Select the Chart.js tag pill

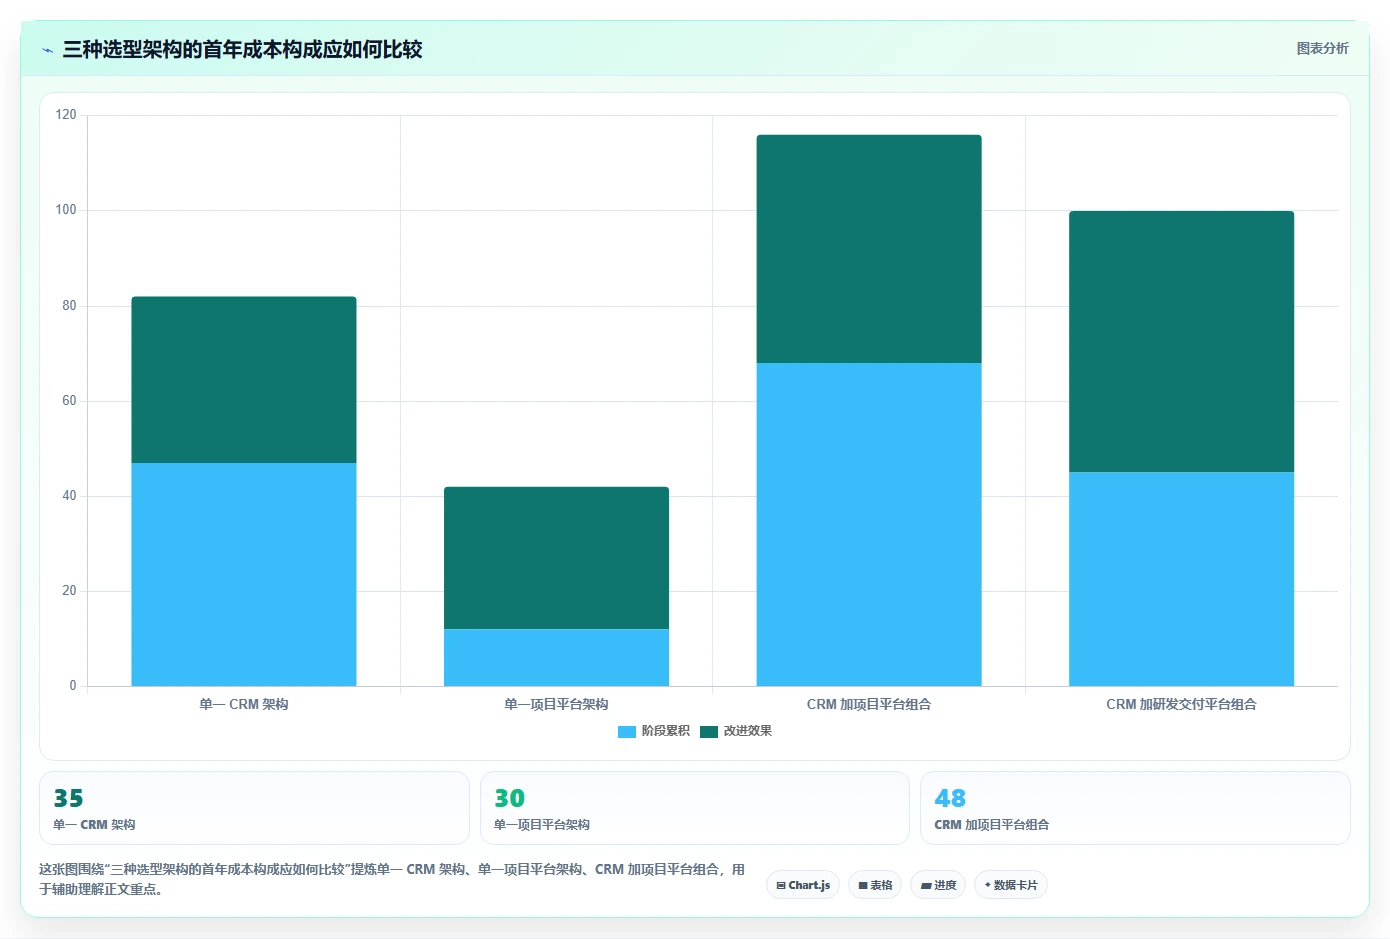tap(803, 885)
